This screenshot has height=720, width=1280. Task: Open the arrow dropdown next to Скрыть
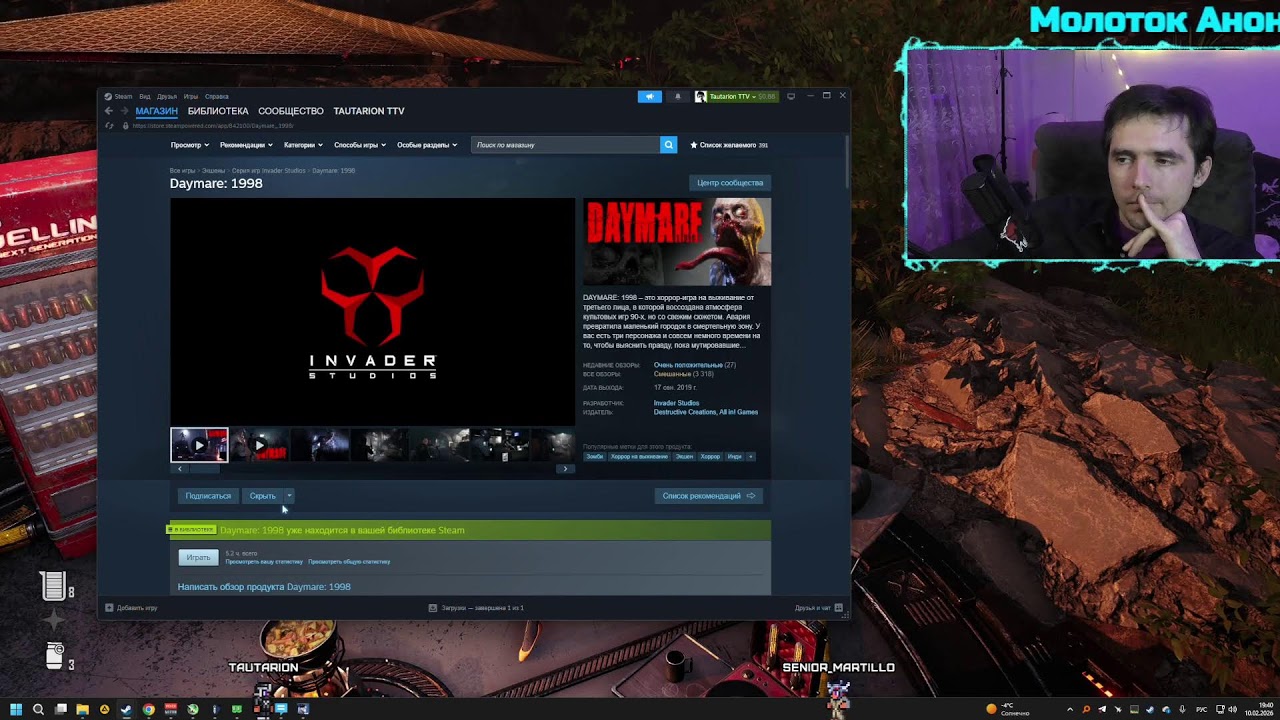point(289,496)
